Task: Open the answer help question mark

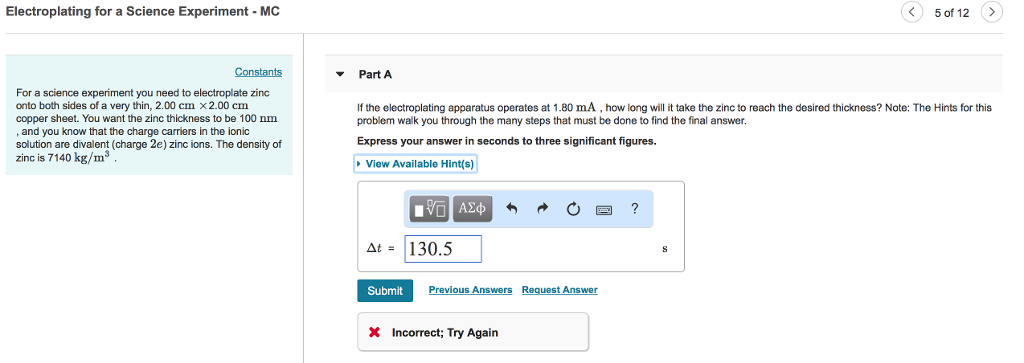Action: pyautogui.click(x=634, y=209)
